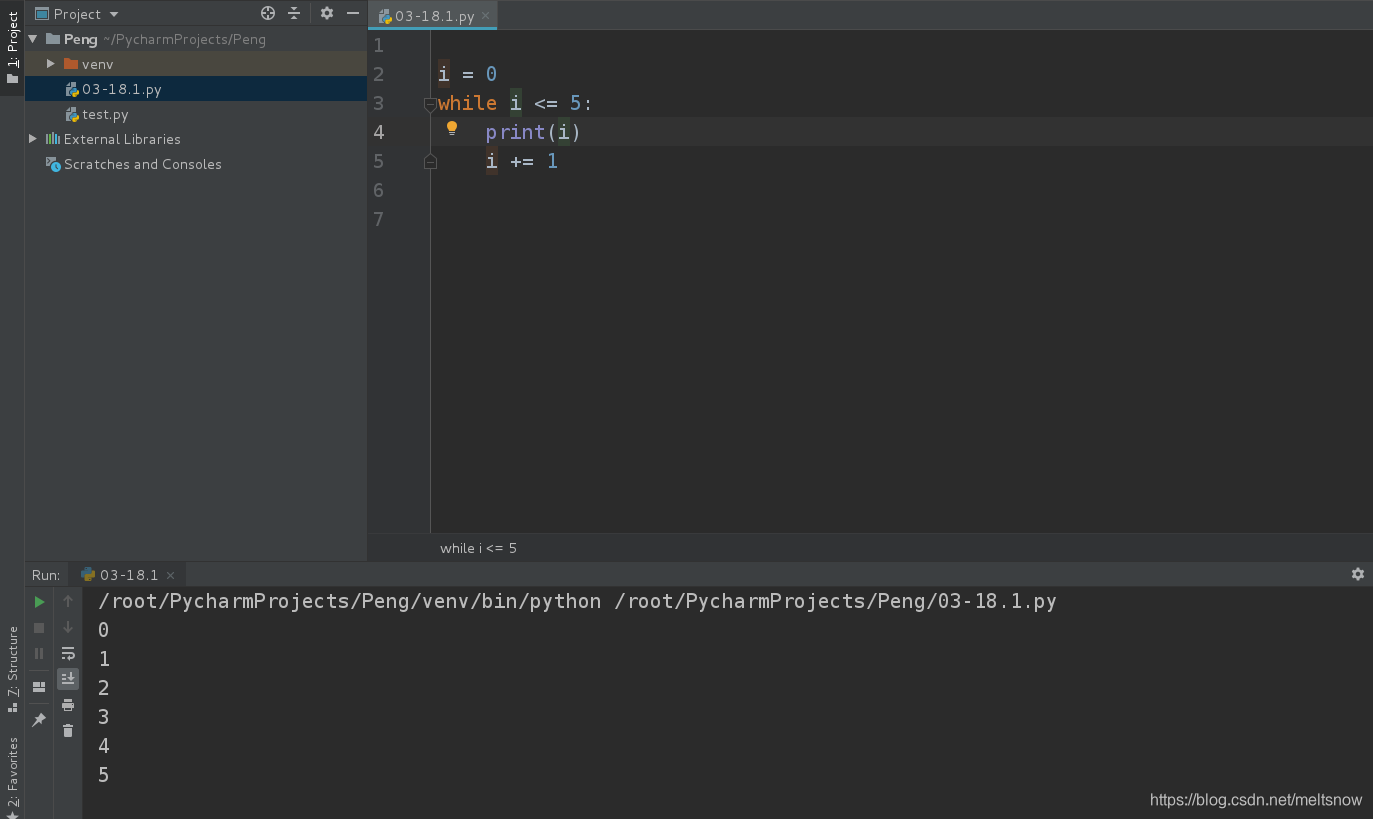Screen dimensions: 1373x819
Task: Clear console output with the trash icon
Action: pyautogui.click(x=68, y=731)
